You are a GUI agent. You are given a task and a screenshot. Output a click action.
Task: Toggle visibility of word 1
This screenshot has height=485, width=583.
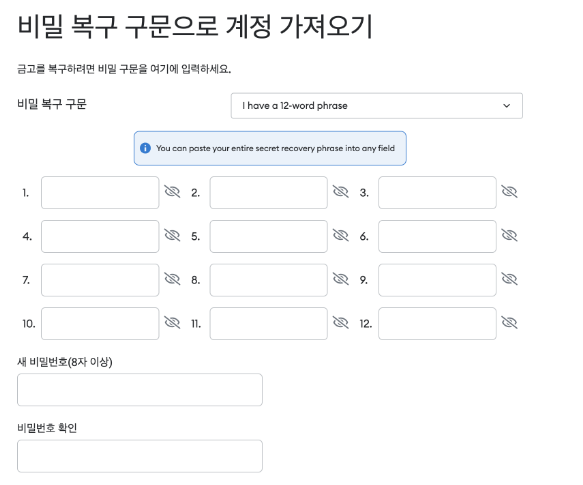tap(172, 192)
